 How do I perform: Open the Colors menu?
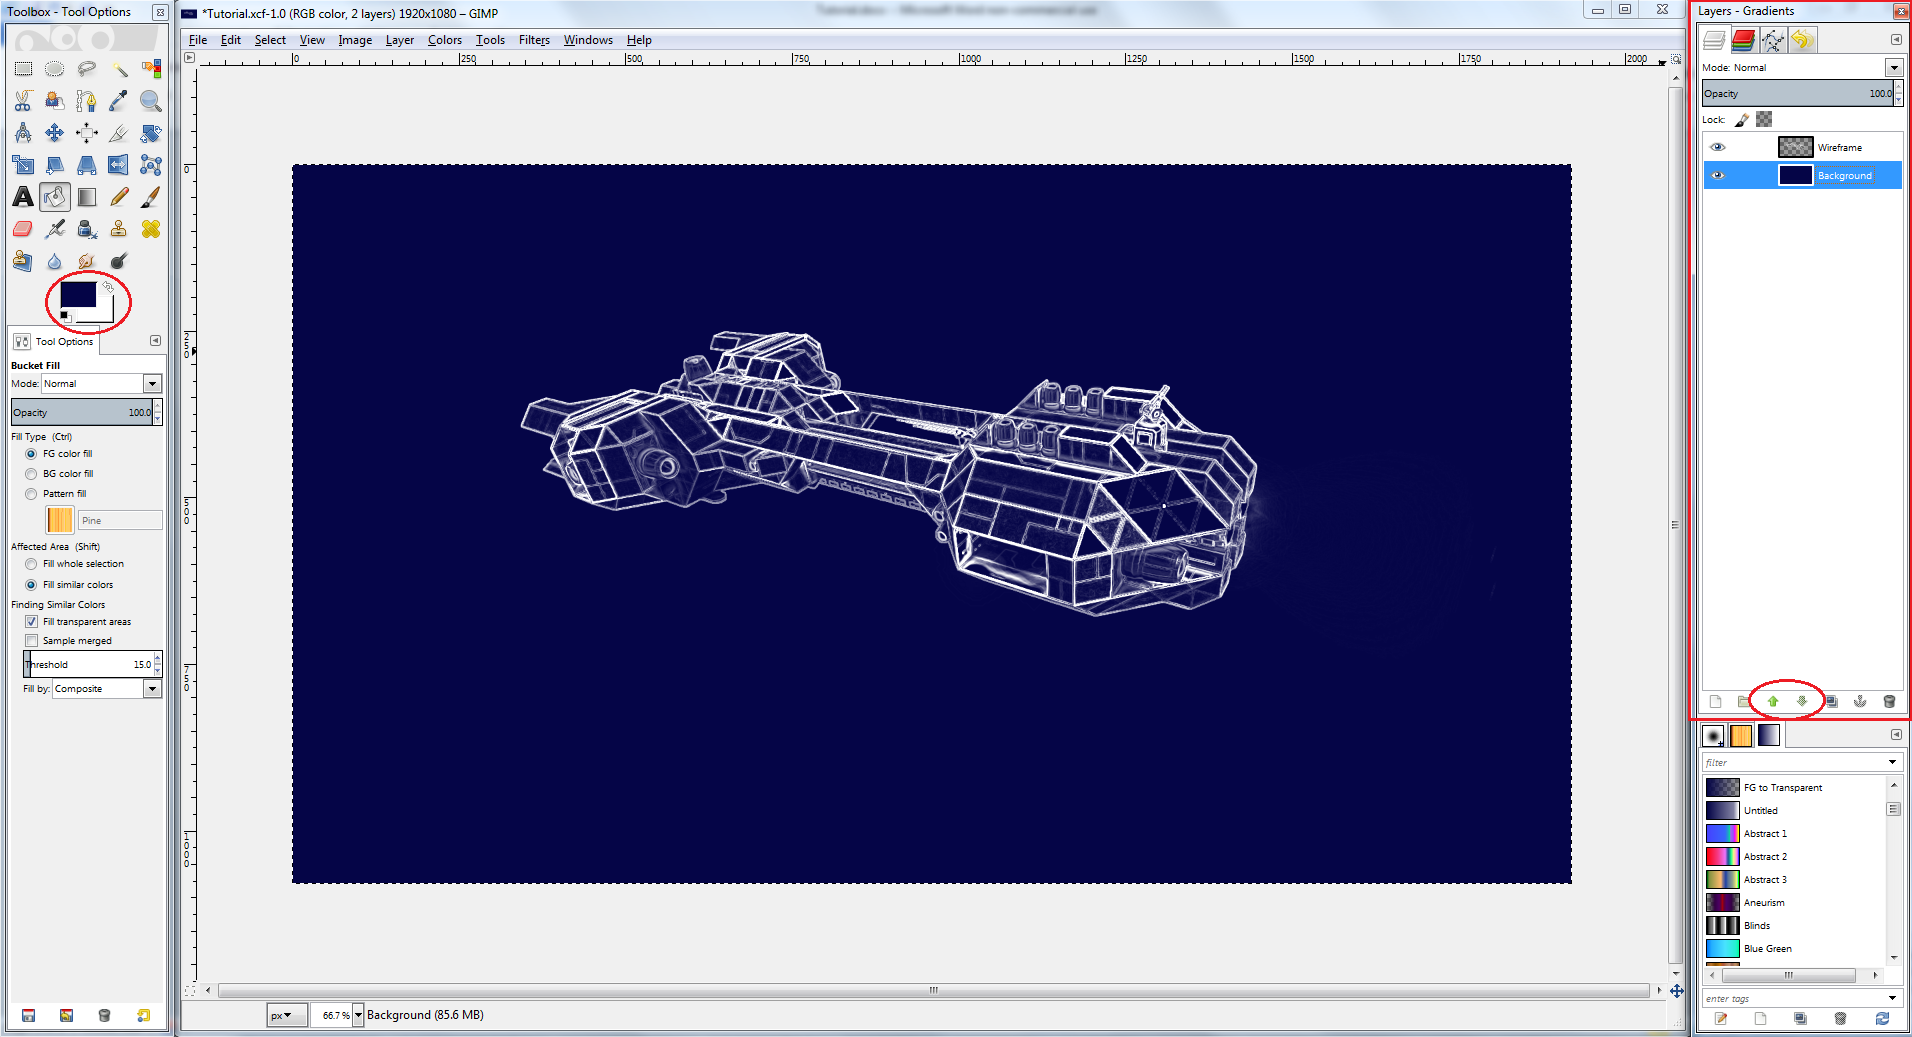point(444,40)
